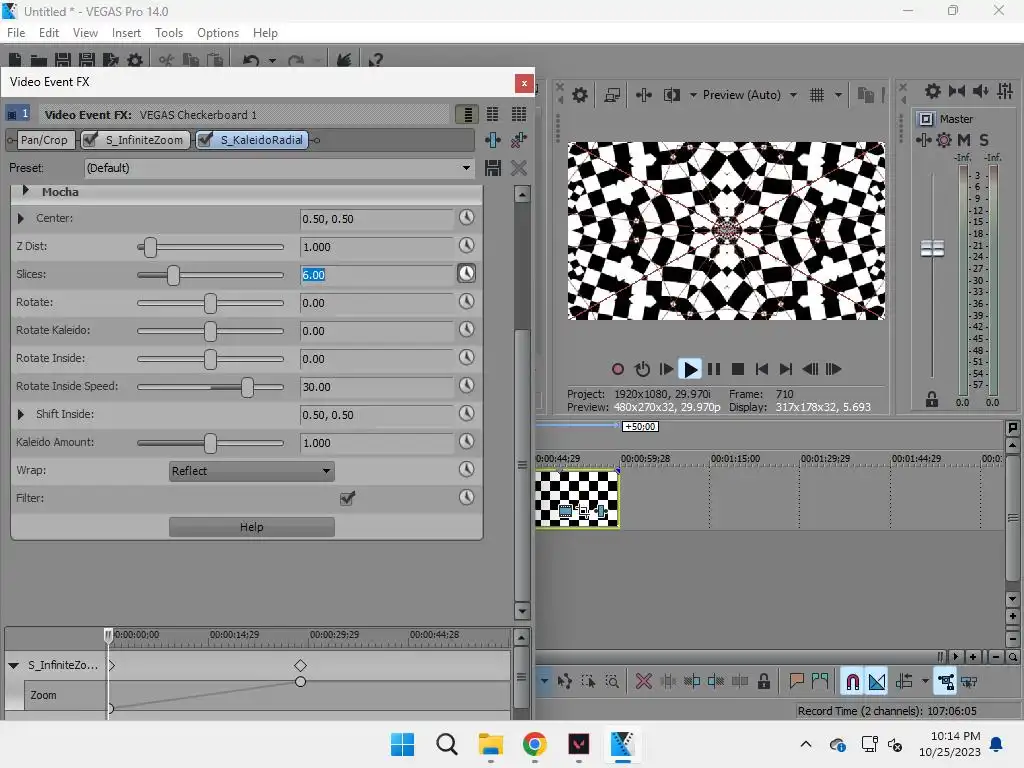
Task: Expand the Center parameter
Action: tap(20, 218)
